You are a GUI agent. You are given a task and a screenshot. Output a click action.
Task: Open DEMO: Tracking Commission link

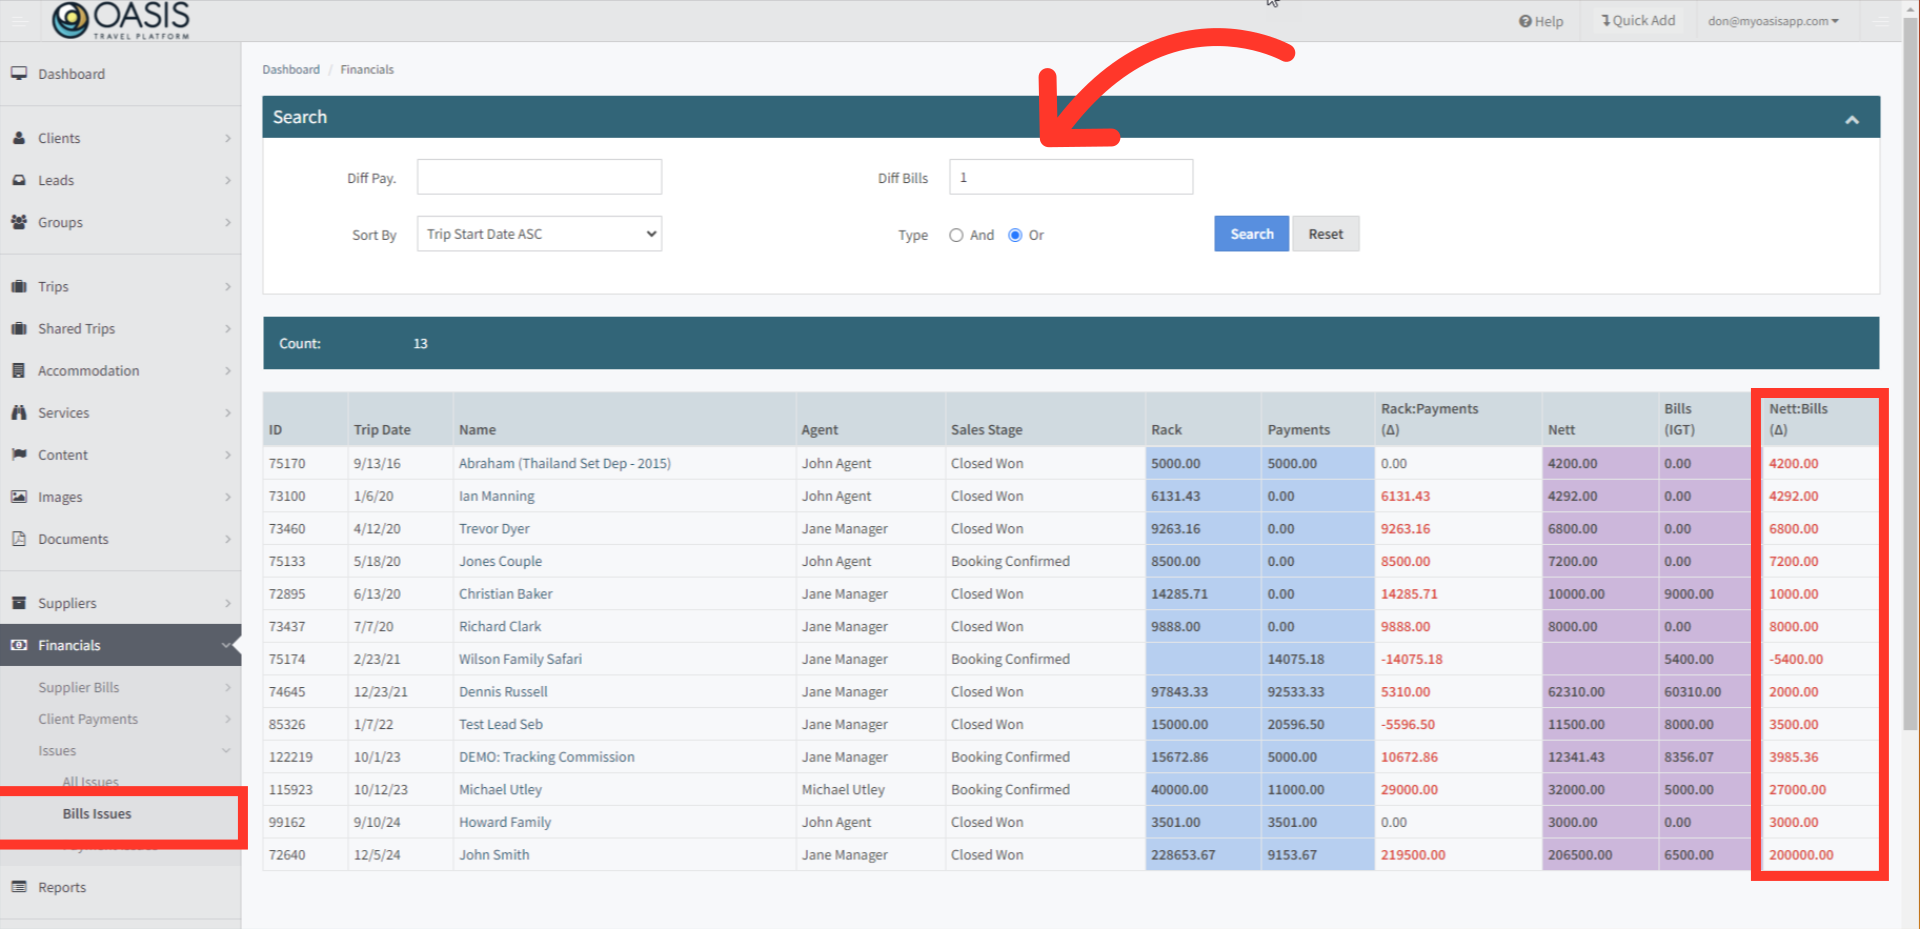[x=546, y=757]
